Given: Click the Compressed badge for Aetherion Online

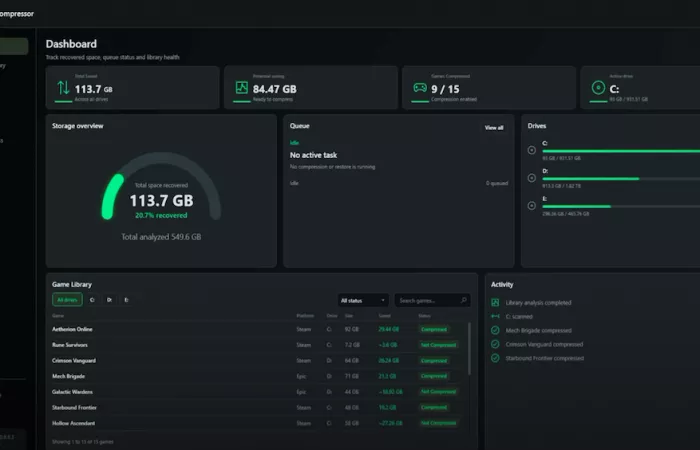Looking at the screenshot, I should tap(434, 329).
